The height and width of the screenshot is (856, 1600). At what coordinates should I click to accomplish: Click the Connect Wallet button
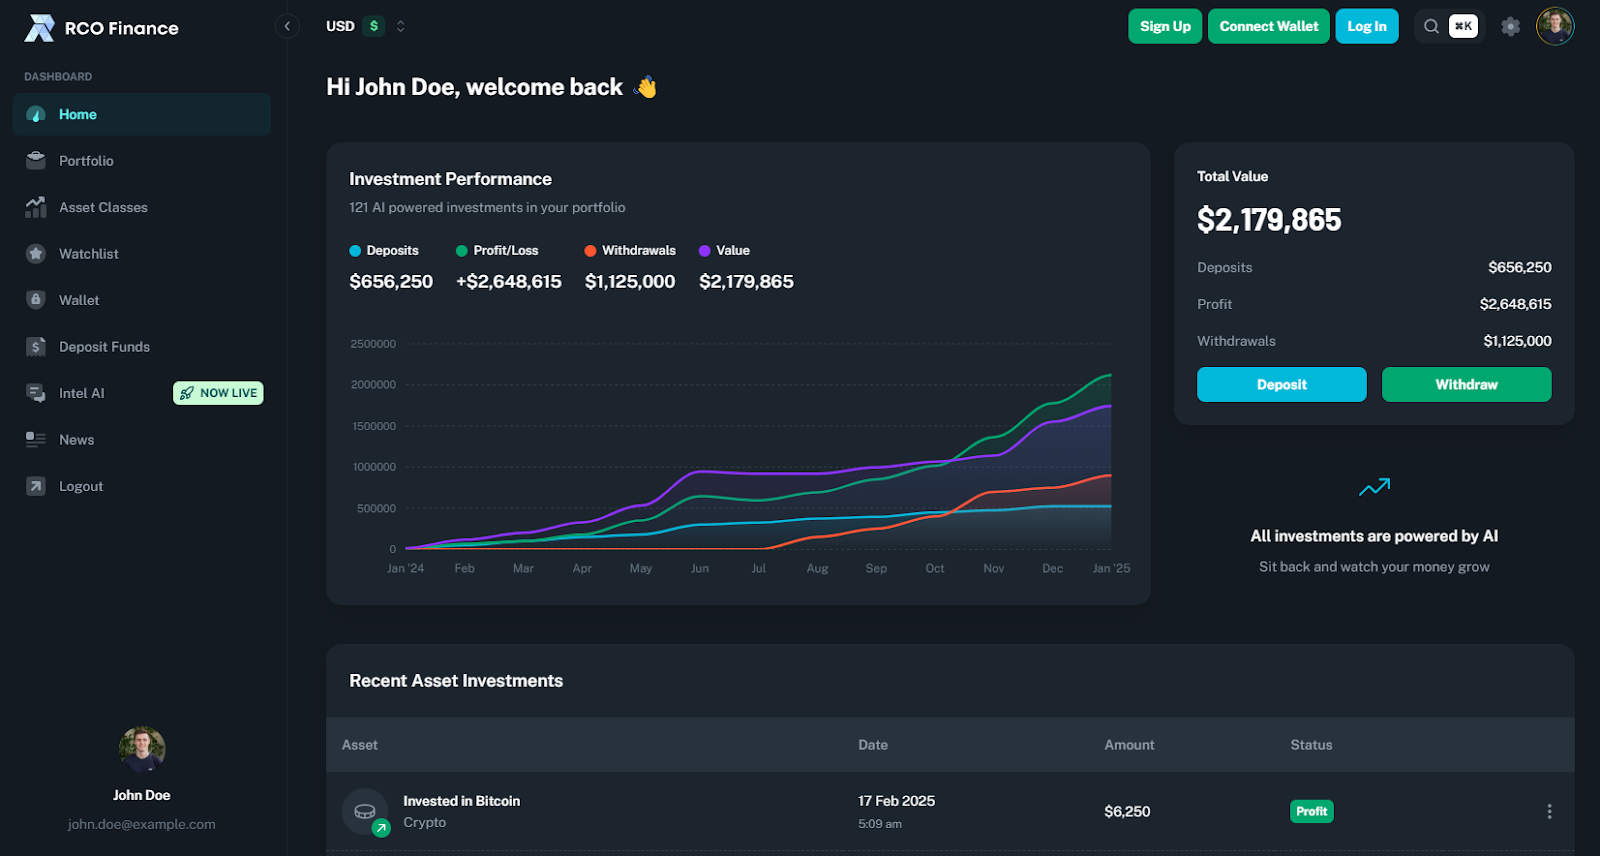pos(1268,26)
